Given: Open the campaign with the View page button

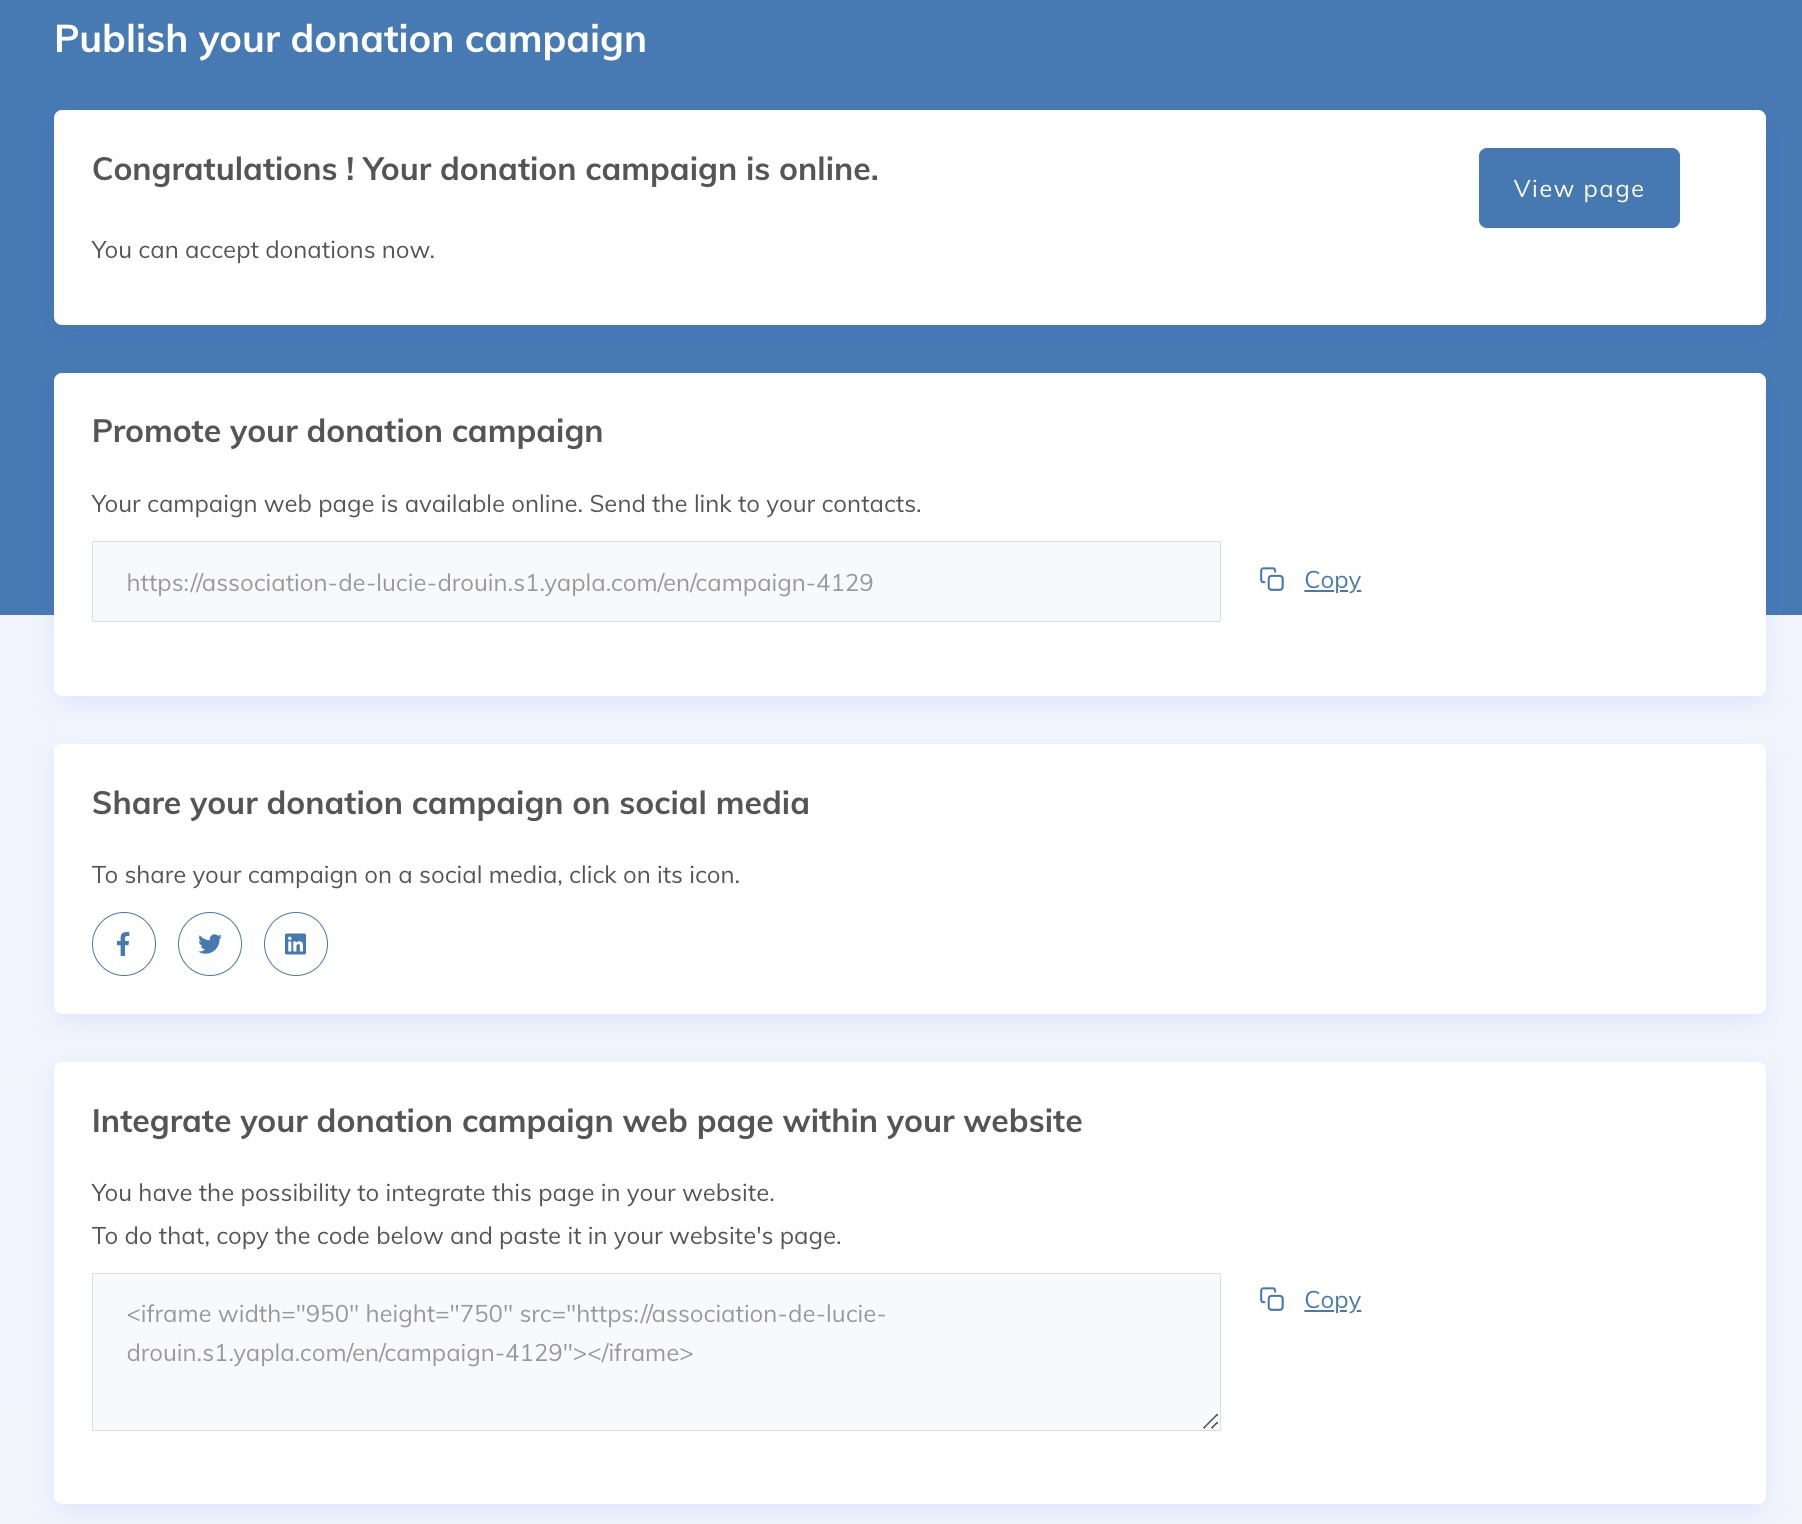Looking at the screenshot, I should click(x=1578, y=187).
